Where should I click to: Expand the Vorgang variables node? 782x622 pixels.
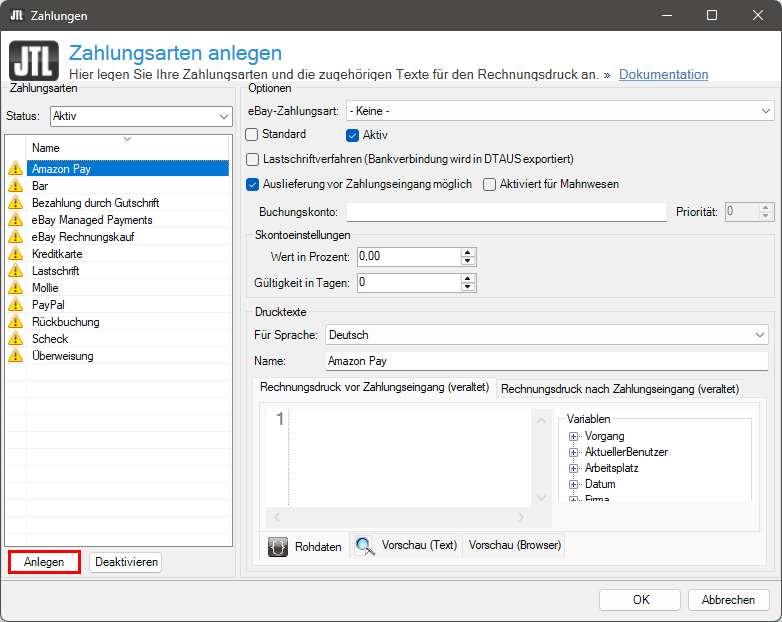click(574, 437)
